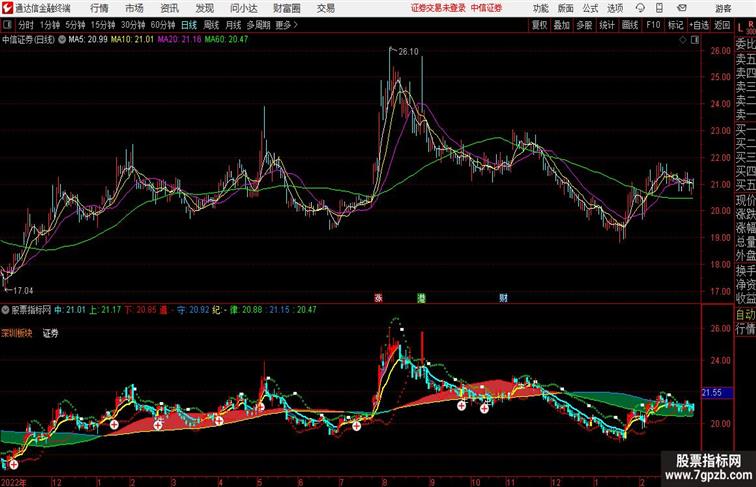Click the 上:21.17 indicator value

coord(105,310)
